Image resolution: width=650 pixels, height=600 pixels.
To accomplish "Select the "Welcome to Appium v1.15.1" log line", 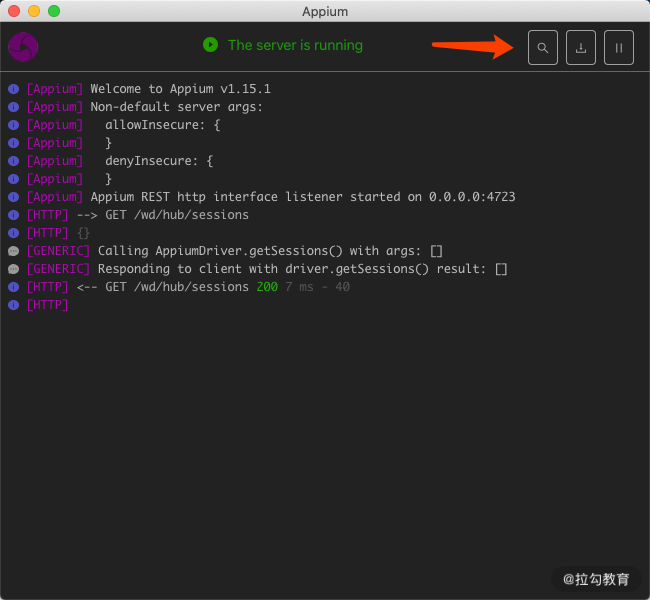I will [x=148, y=89].
